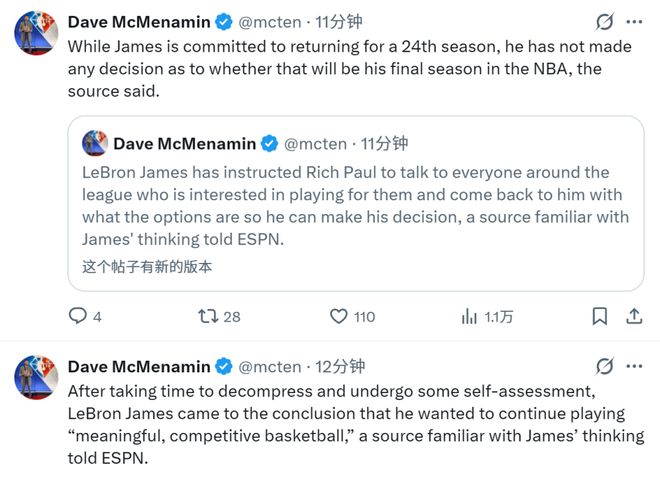Share the first tweet via upload icon
Viewport: 660px width, 477px height.
[x=634, y=316]
